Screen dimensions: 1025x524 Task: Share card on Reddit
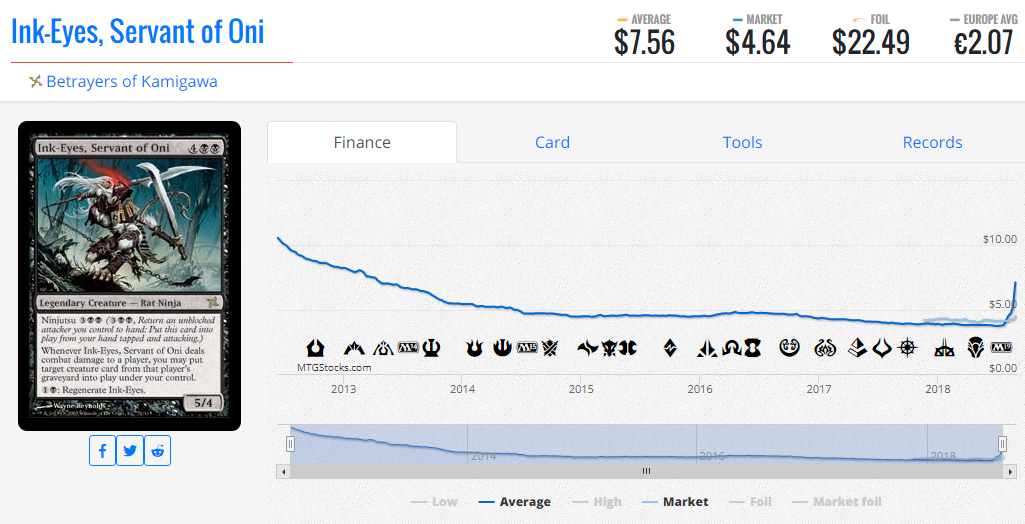point(158,451)
